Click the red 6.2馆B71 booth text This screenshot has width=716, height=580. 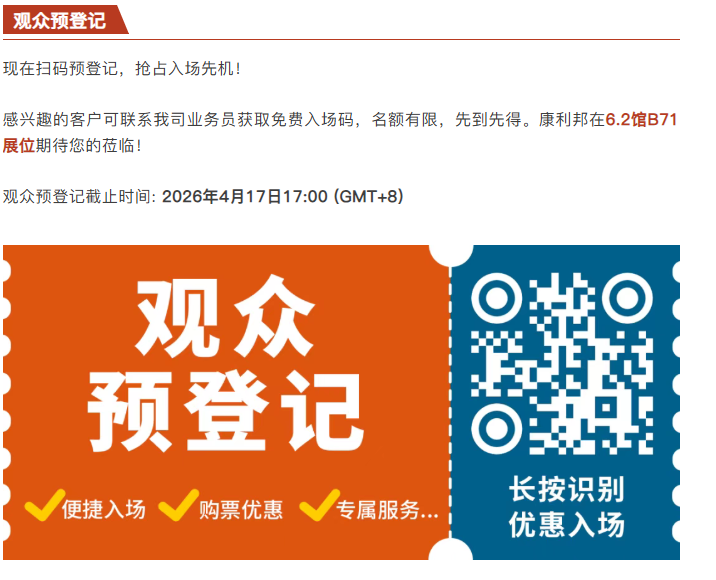(x=641, y=120)
